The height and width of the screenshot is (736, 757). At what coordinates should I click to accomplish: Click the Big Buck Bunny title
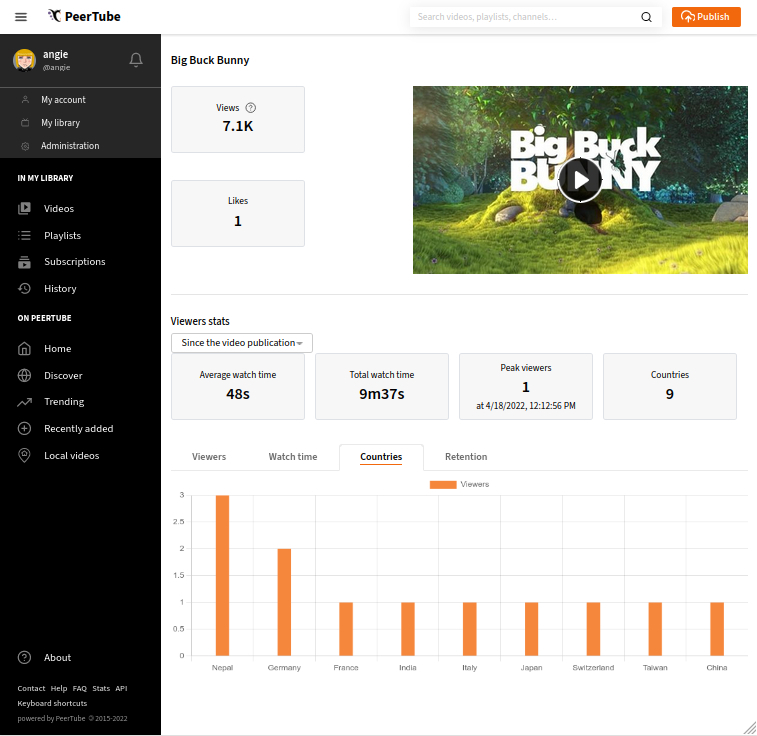pos(210,60)
